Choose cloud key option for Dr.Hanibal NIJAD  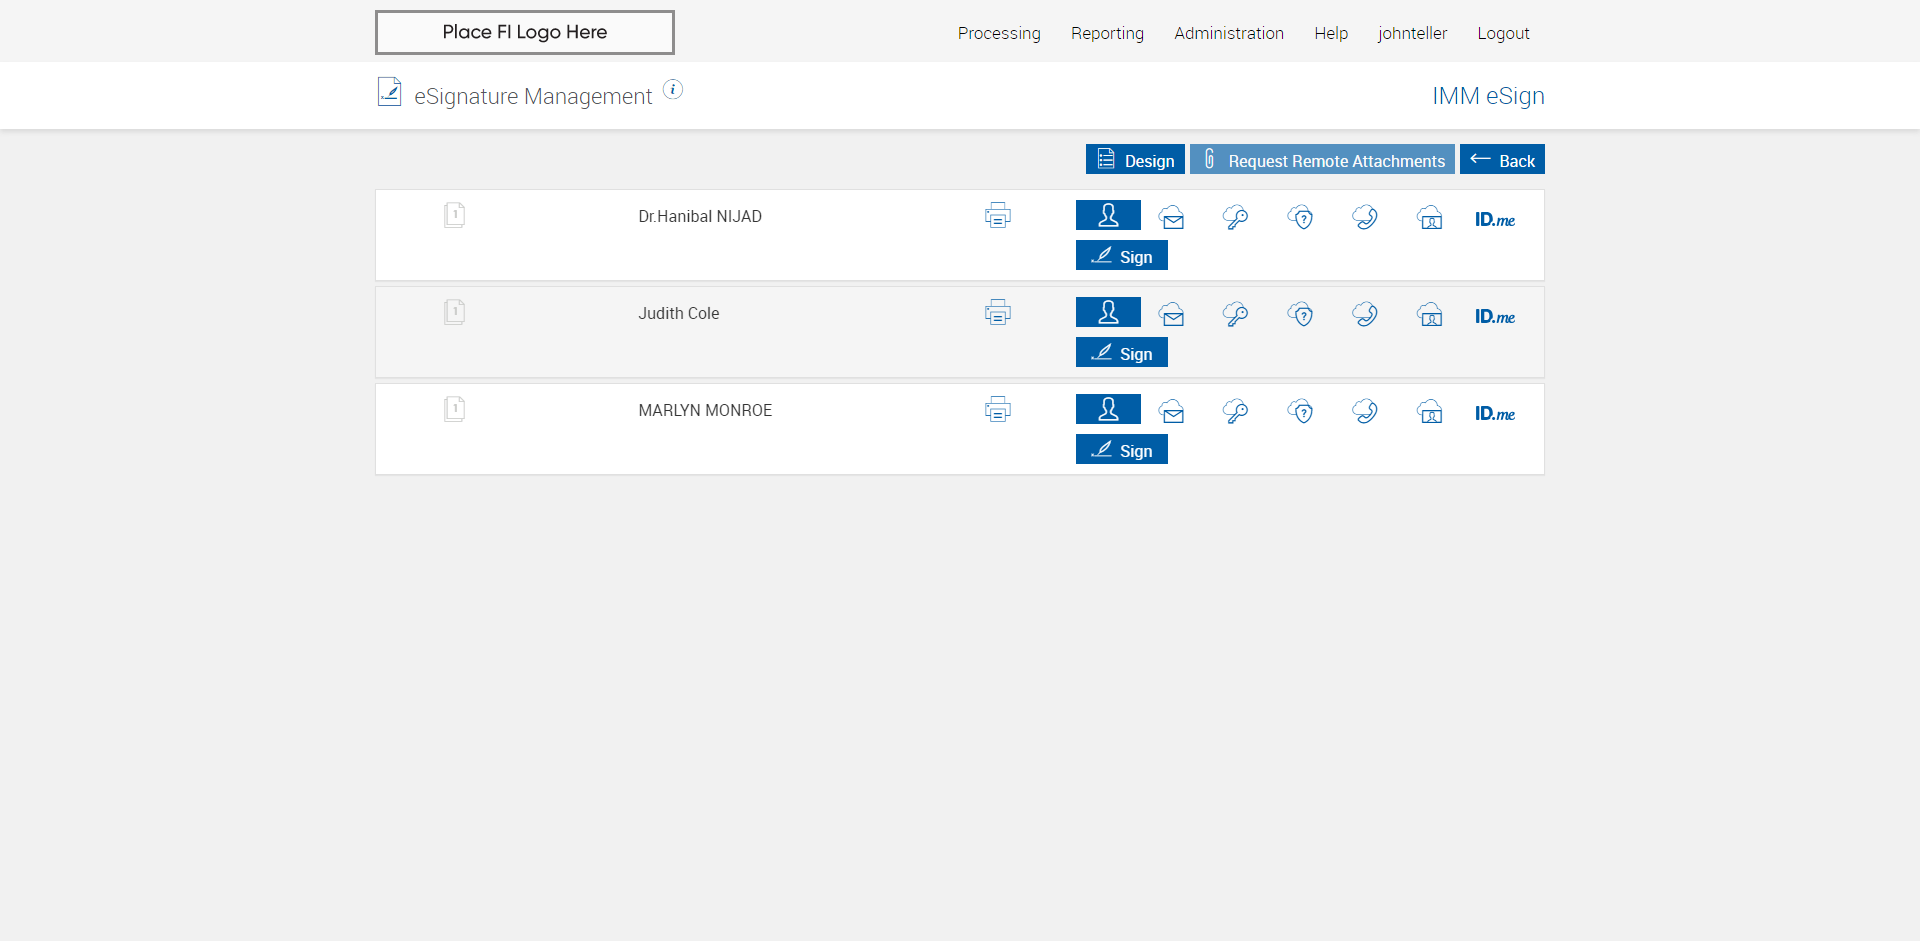1236,217
